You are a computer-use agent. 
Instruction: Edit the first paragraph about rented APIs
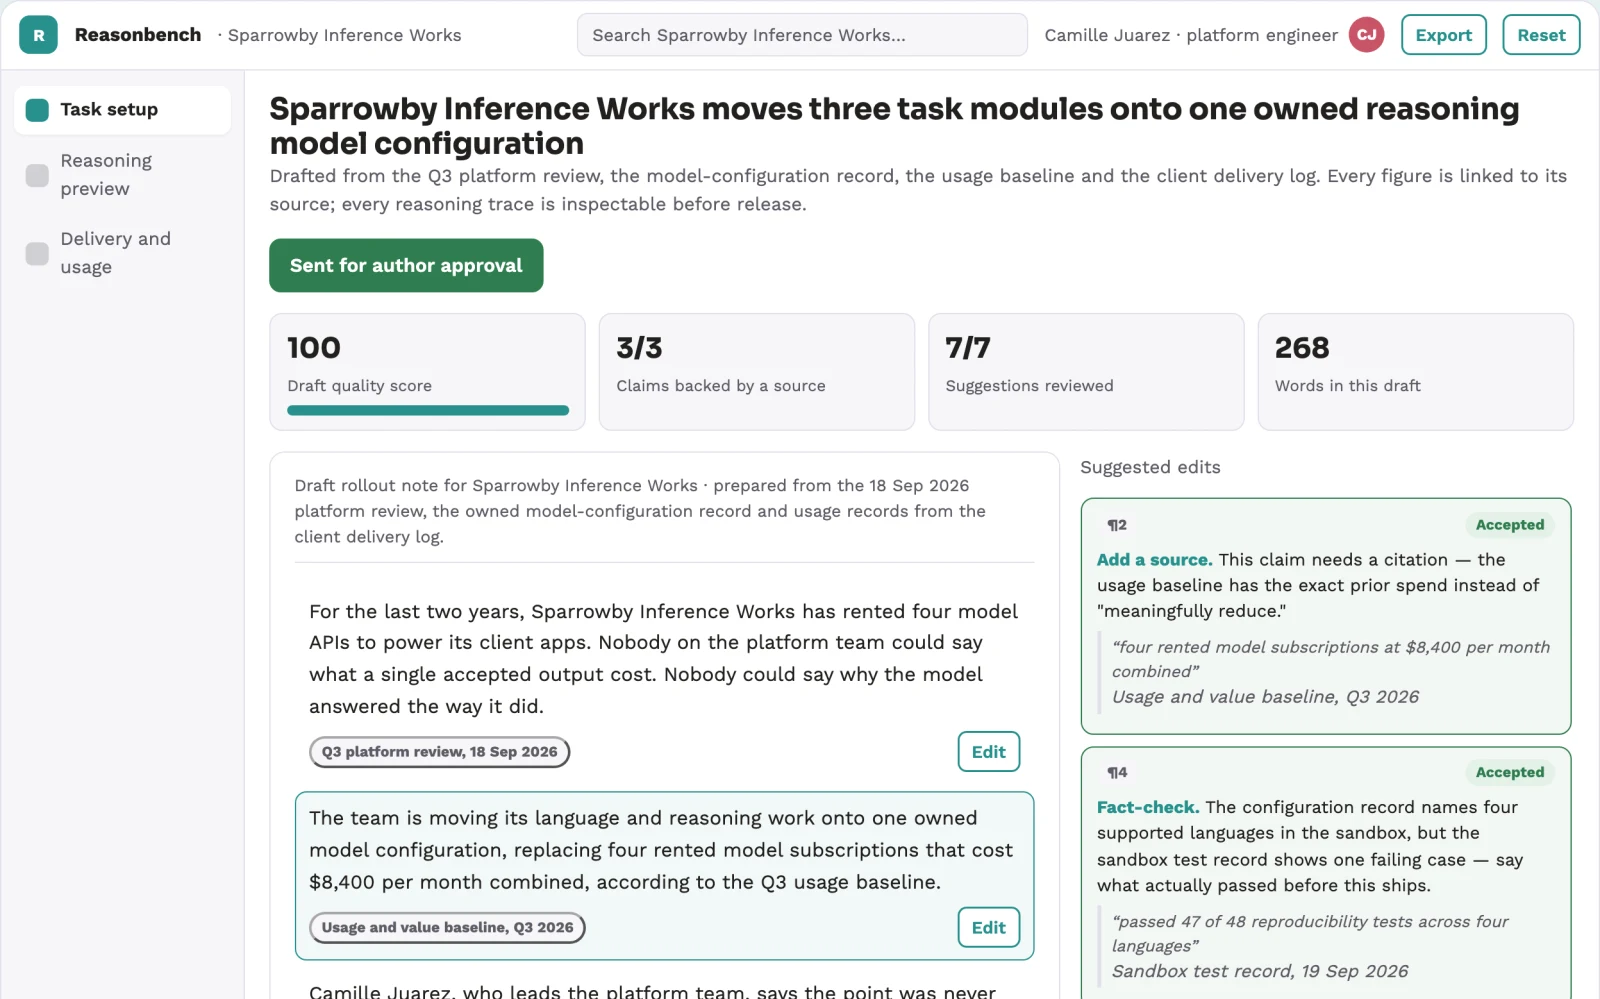[988, 752]
